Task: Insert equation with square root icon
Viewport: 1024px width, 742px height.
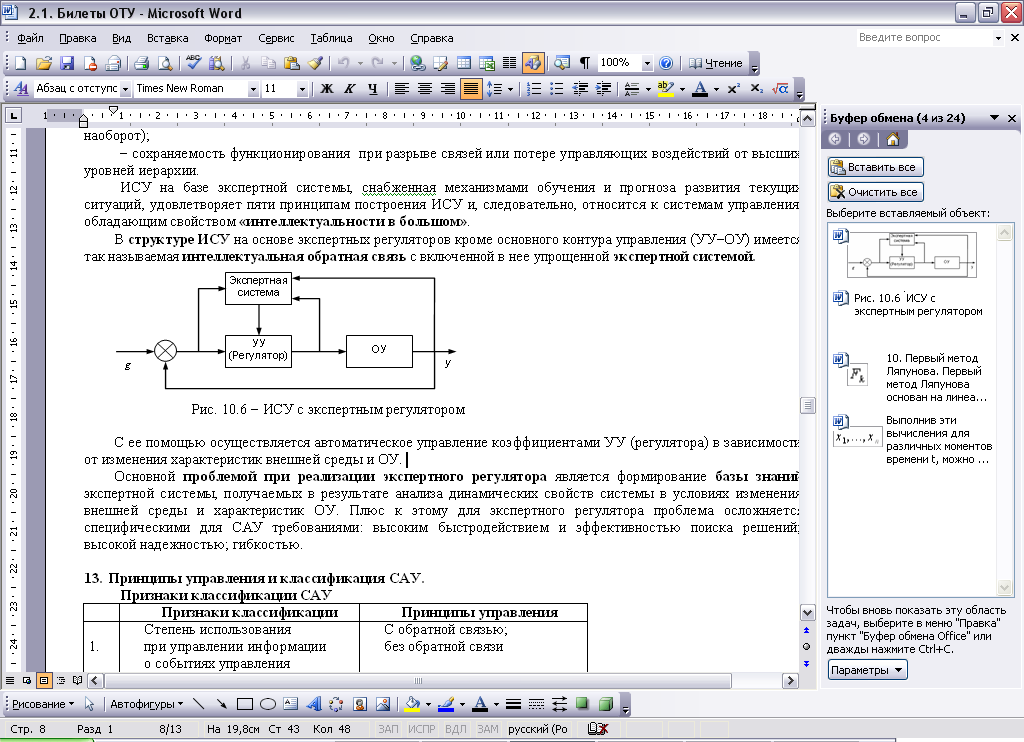Action: coord(780,88)
